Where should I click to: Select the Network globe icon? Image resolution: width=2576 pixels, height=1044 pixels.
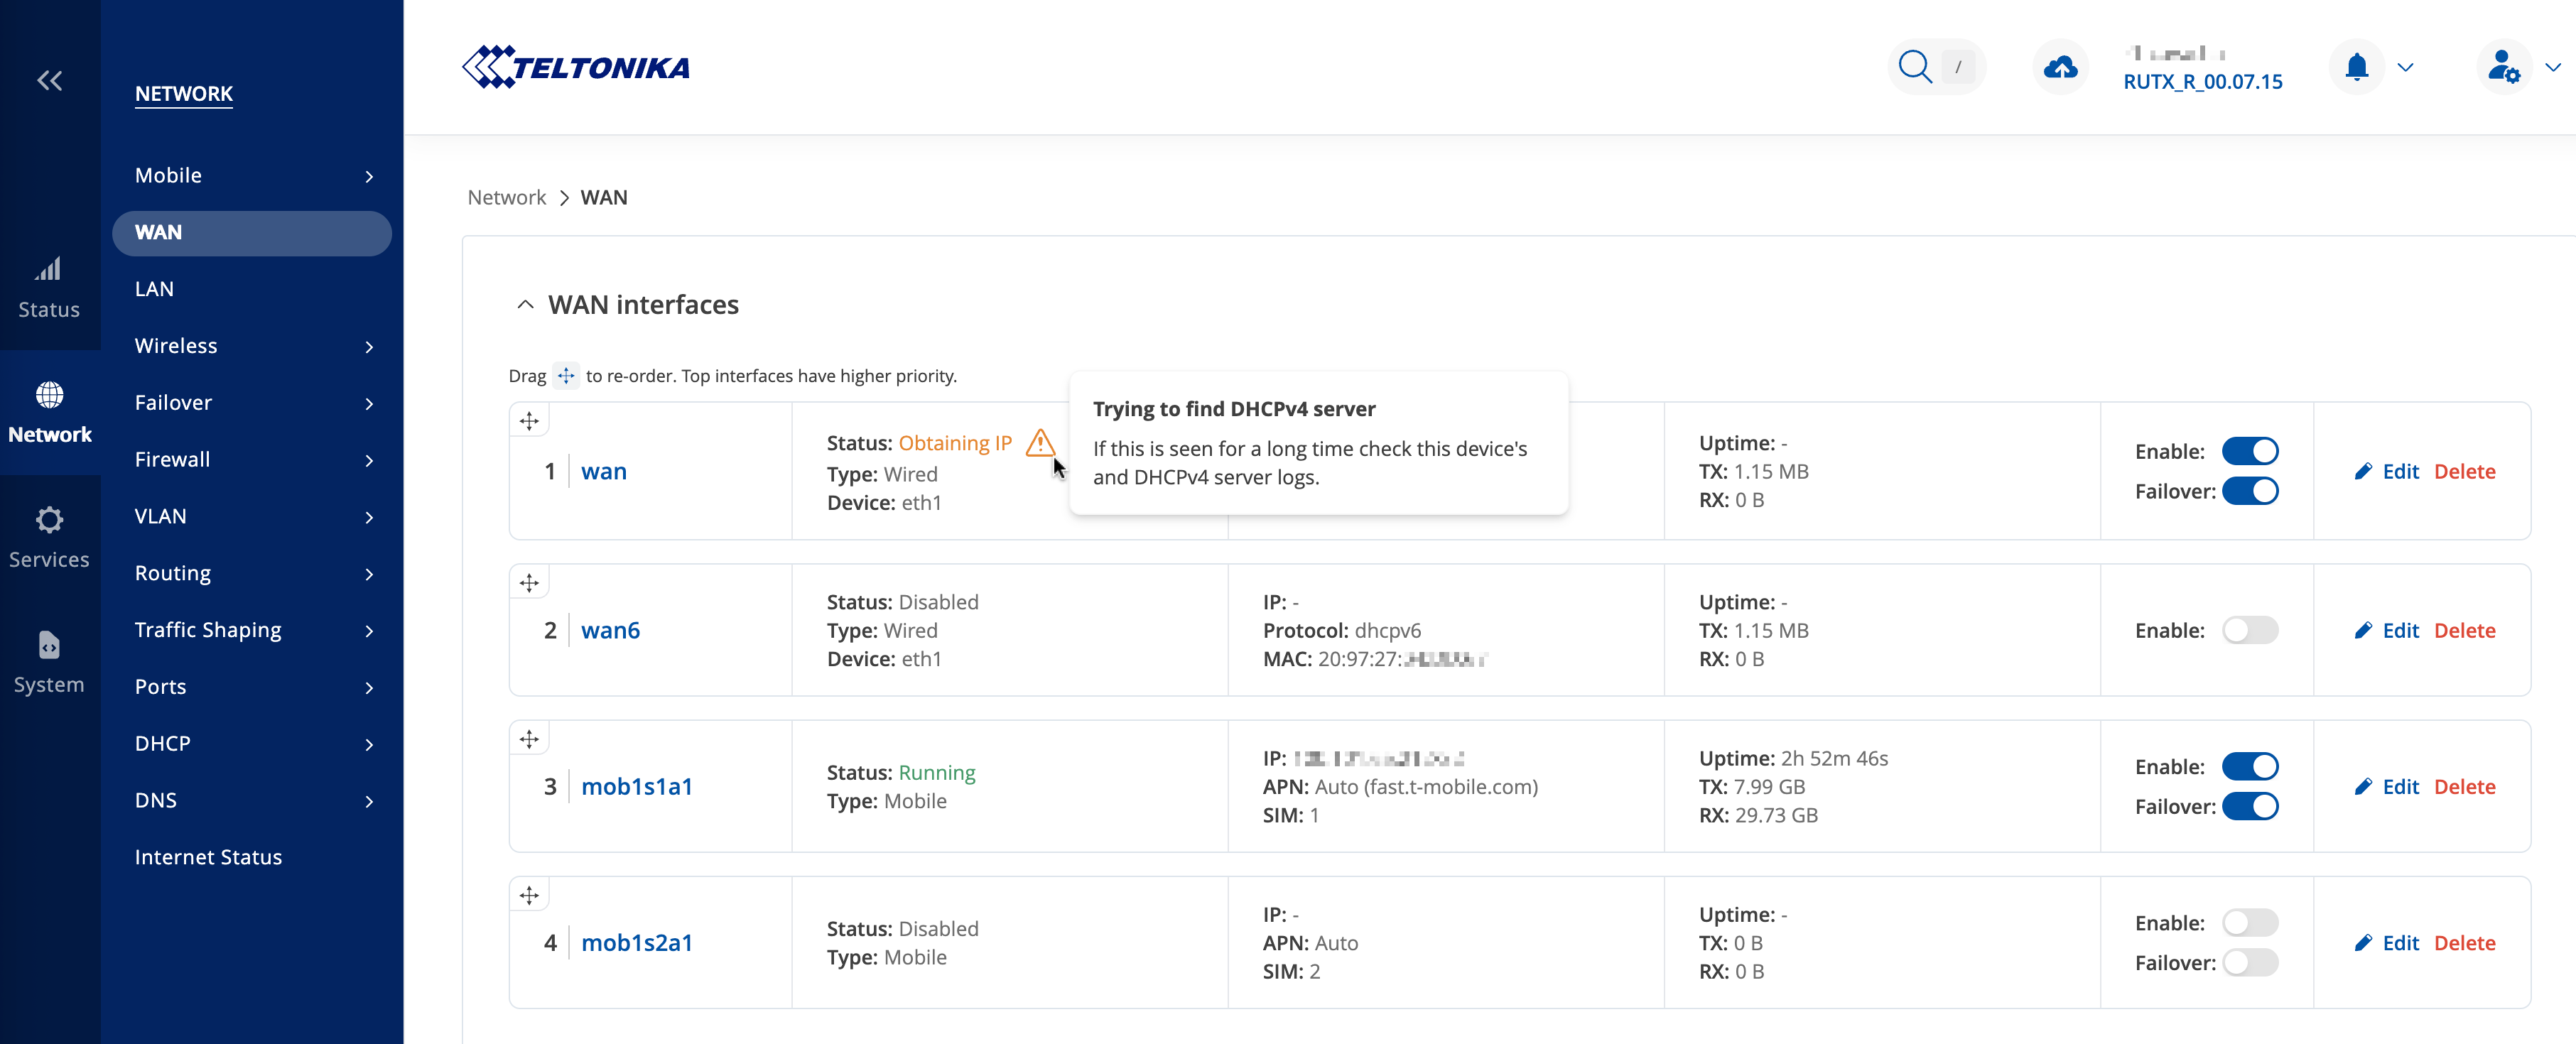pos(49,394)
